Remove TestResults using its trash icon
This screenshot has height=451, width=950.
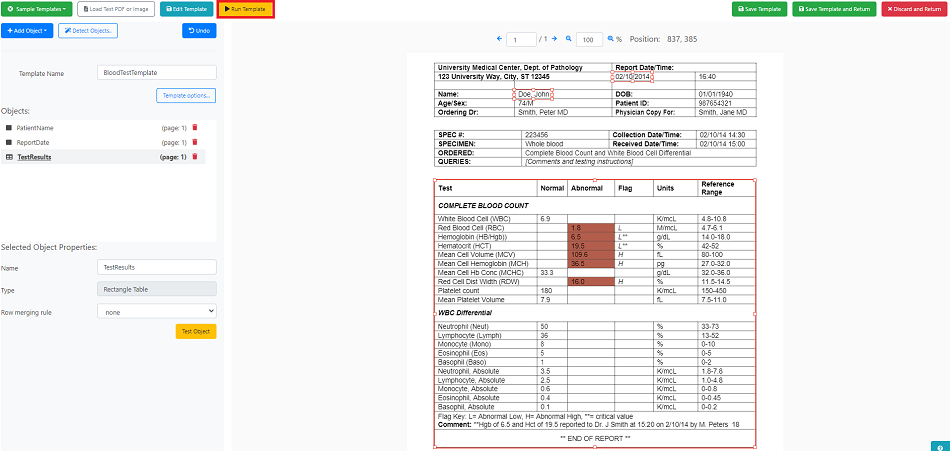(194, 157)
